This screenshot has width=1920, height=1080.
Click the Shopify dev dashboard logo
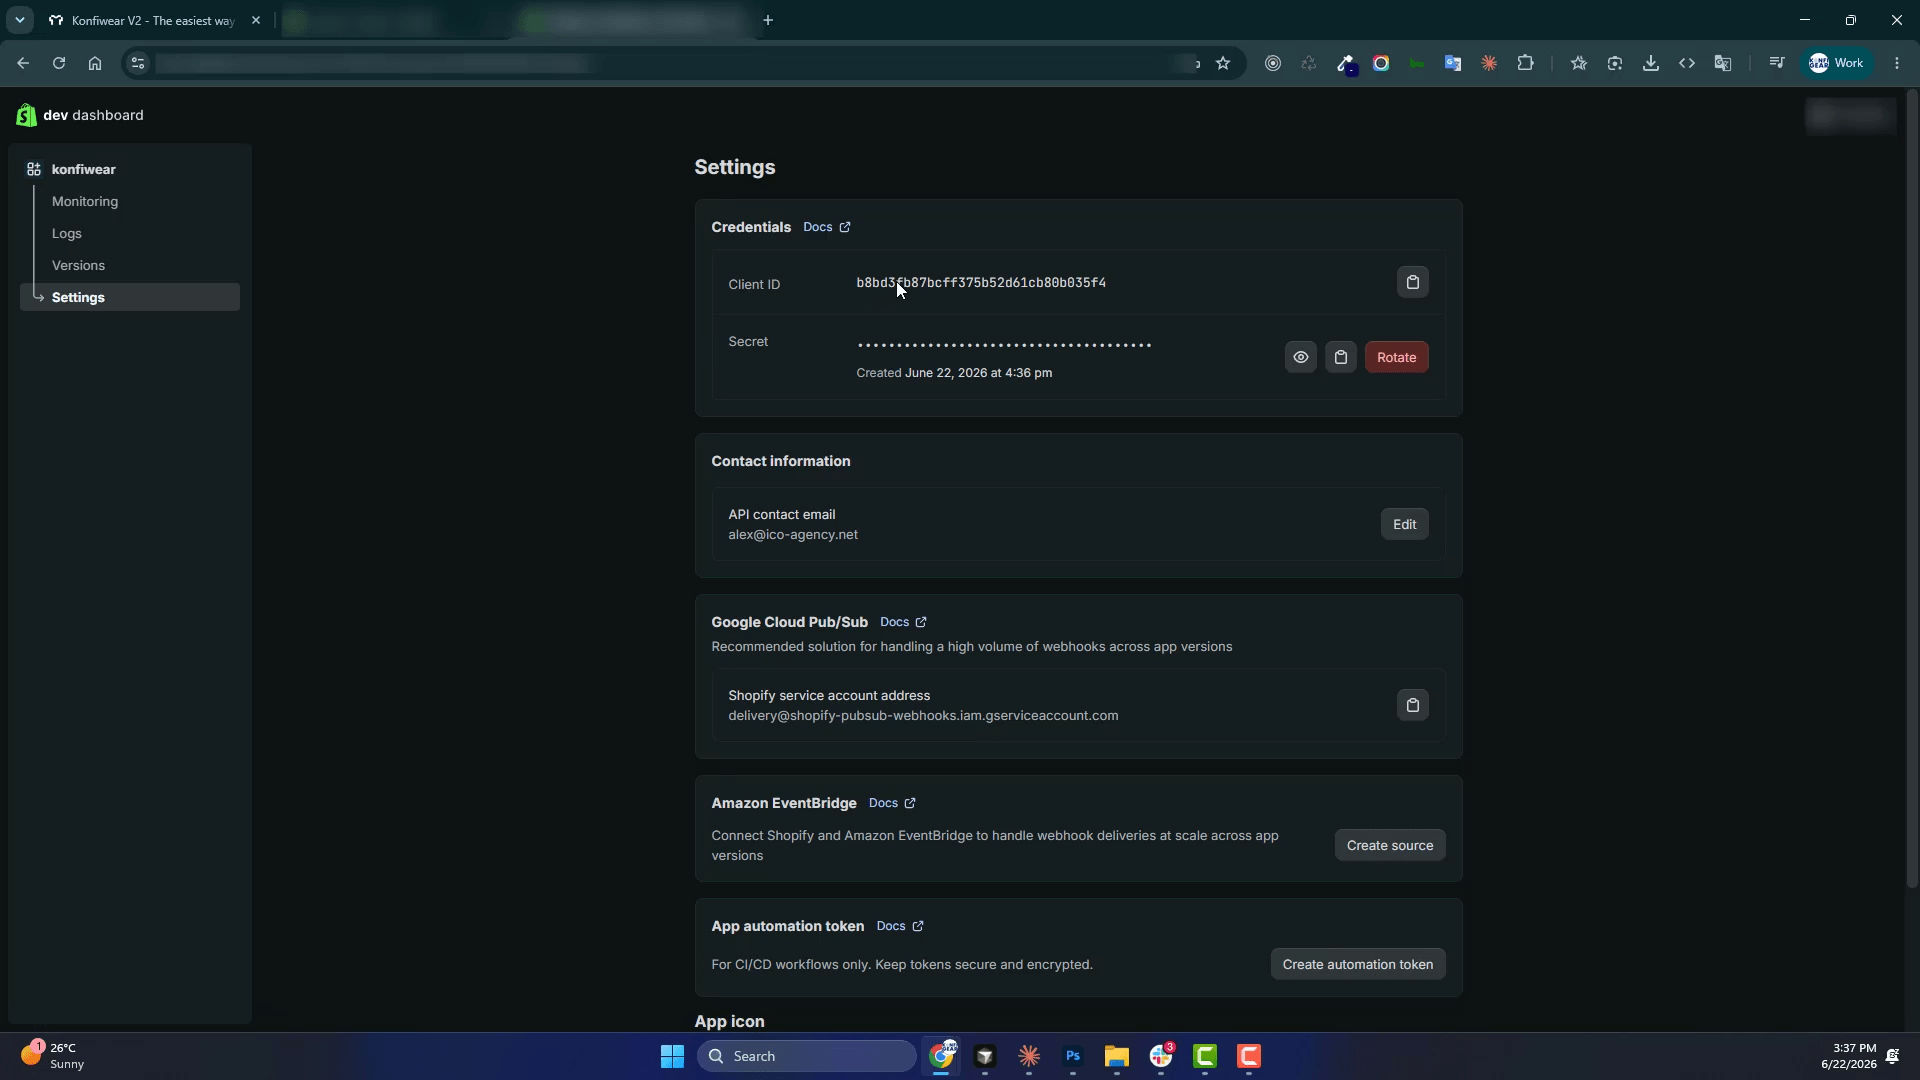(80, 115)
